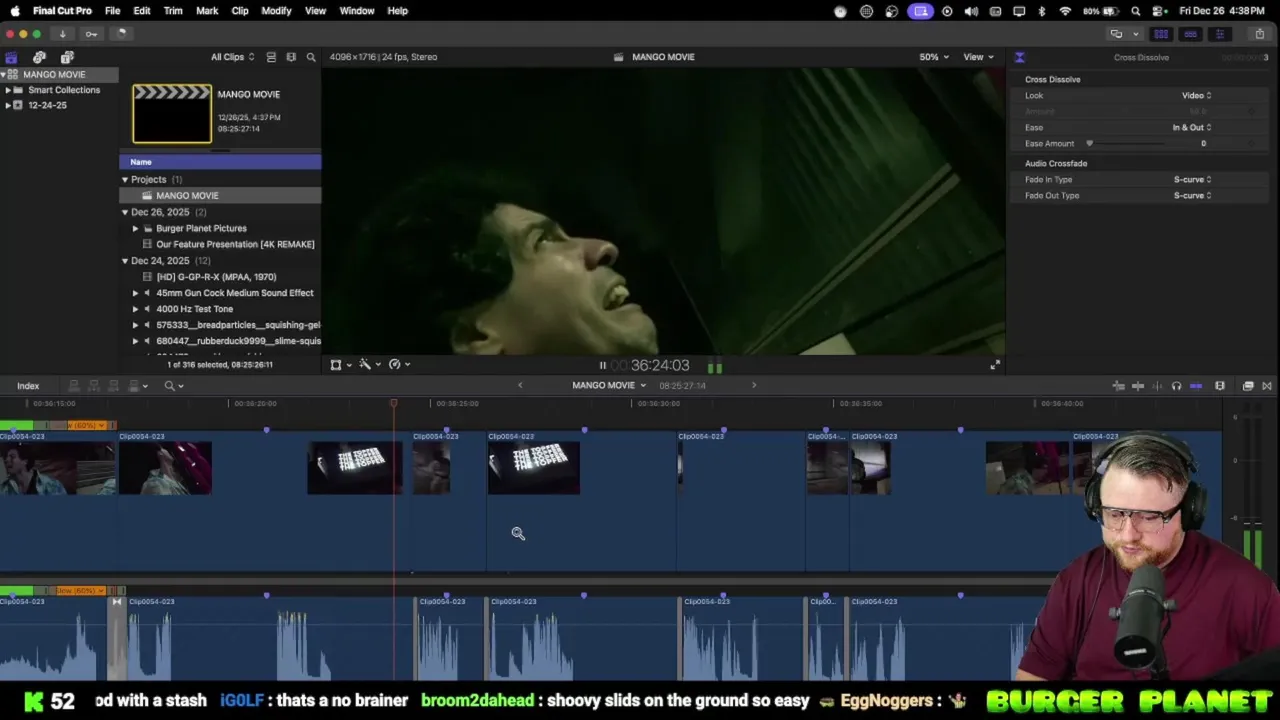This screenshot has height=720, width=1280.
Task: Expand Smart Collections folder
Action: 8,90
